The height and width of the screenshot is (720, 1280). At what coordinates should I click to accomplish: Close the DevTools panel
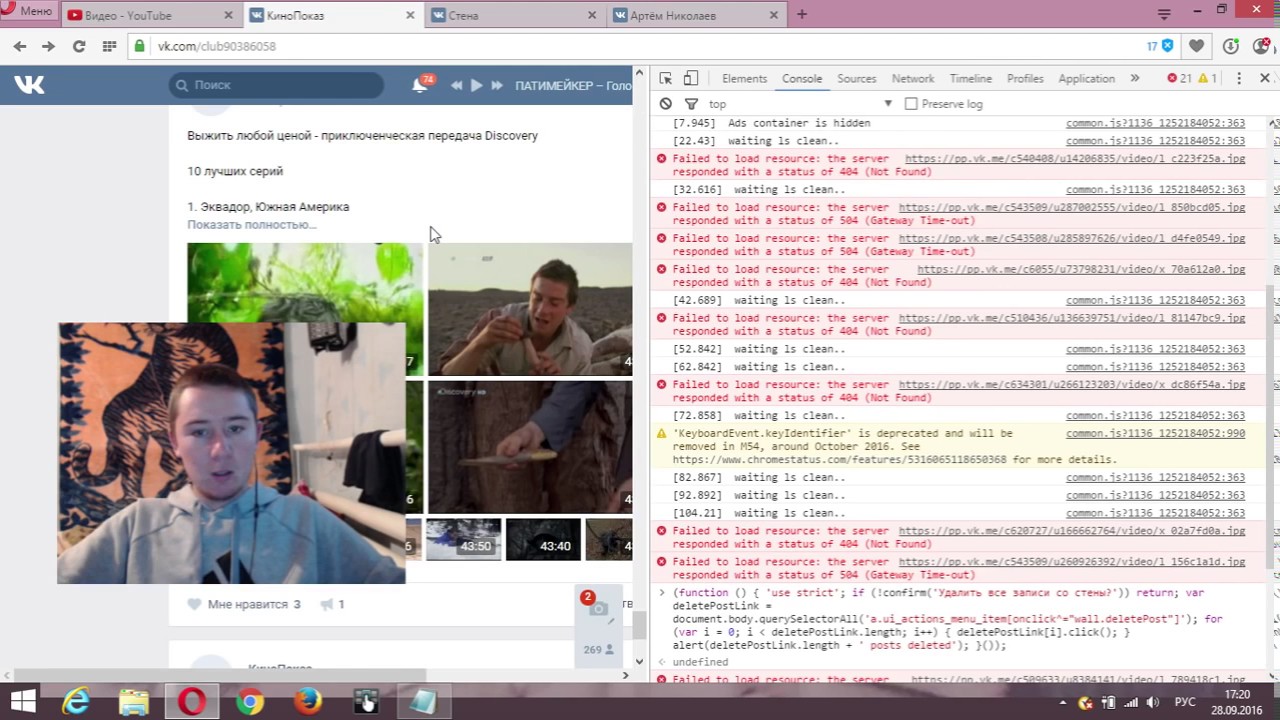[x=1264, y=78]
